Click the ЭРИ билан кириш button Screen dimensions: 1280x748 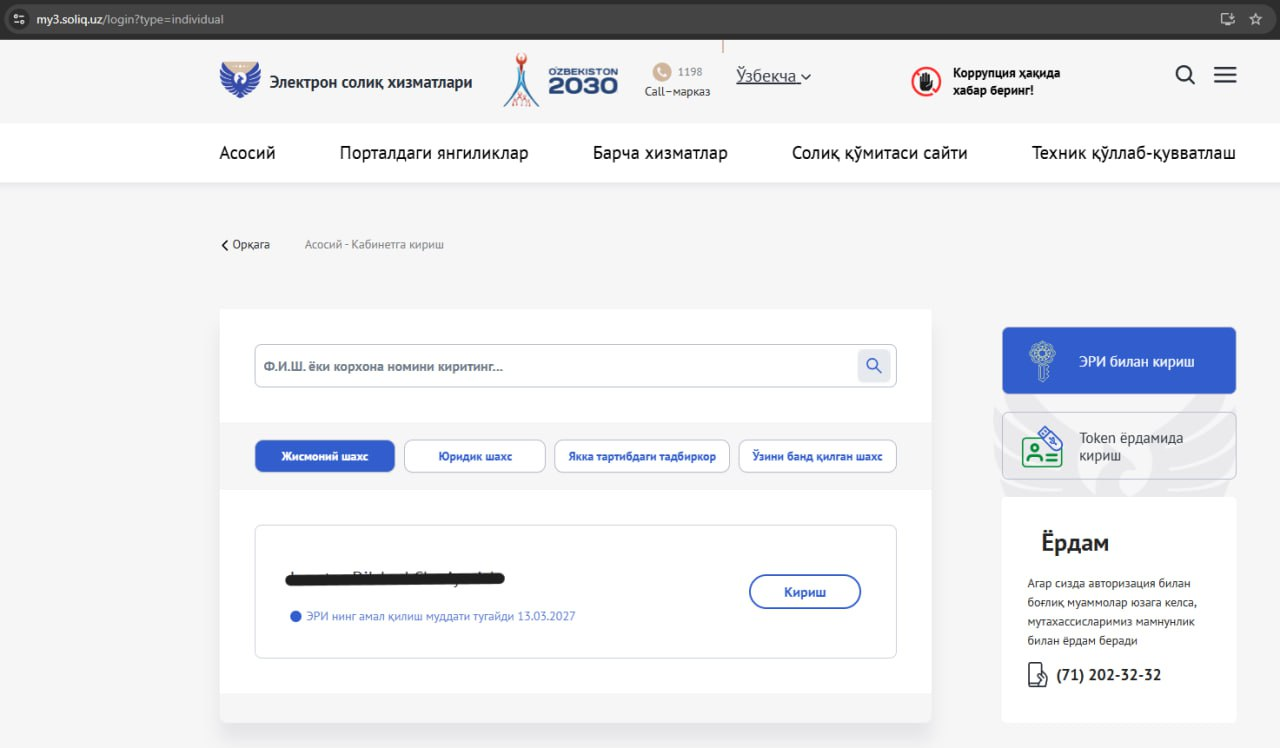pyautogui.click(x=1119, y=361)
